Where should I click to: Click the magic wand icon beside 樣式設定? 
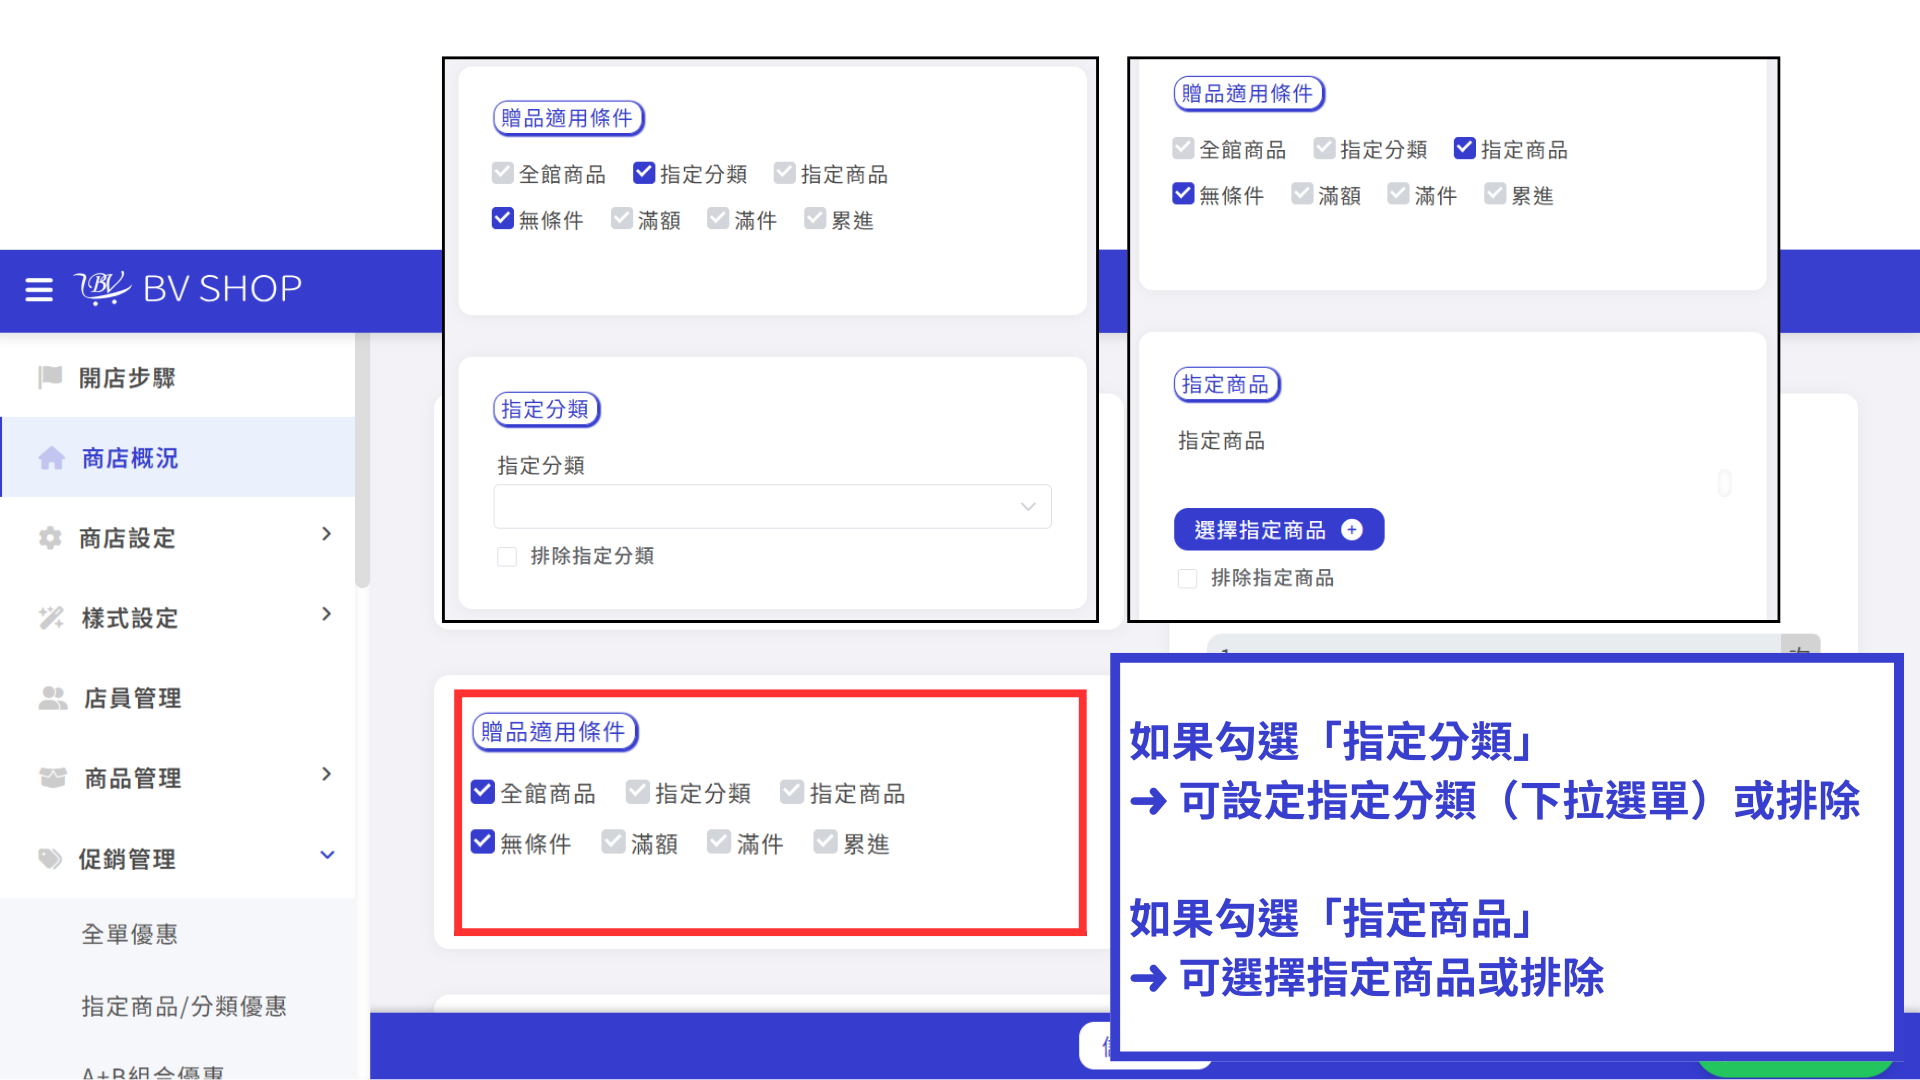pyautogui.click(x=51, y=618)
